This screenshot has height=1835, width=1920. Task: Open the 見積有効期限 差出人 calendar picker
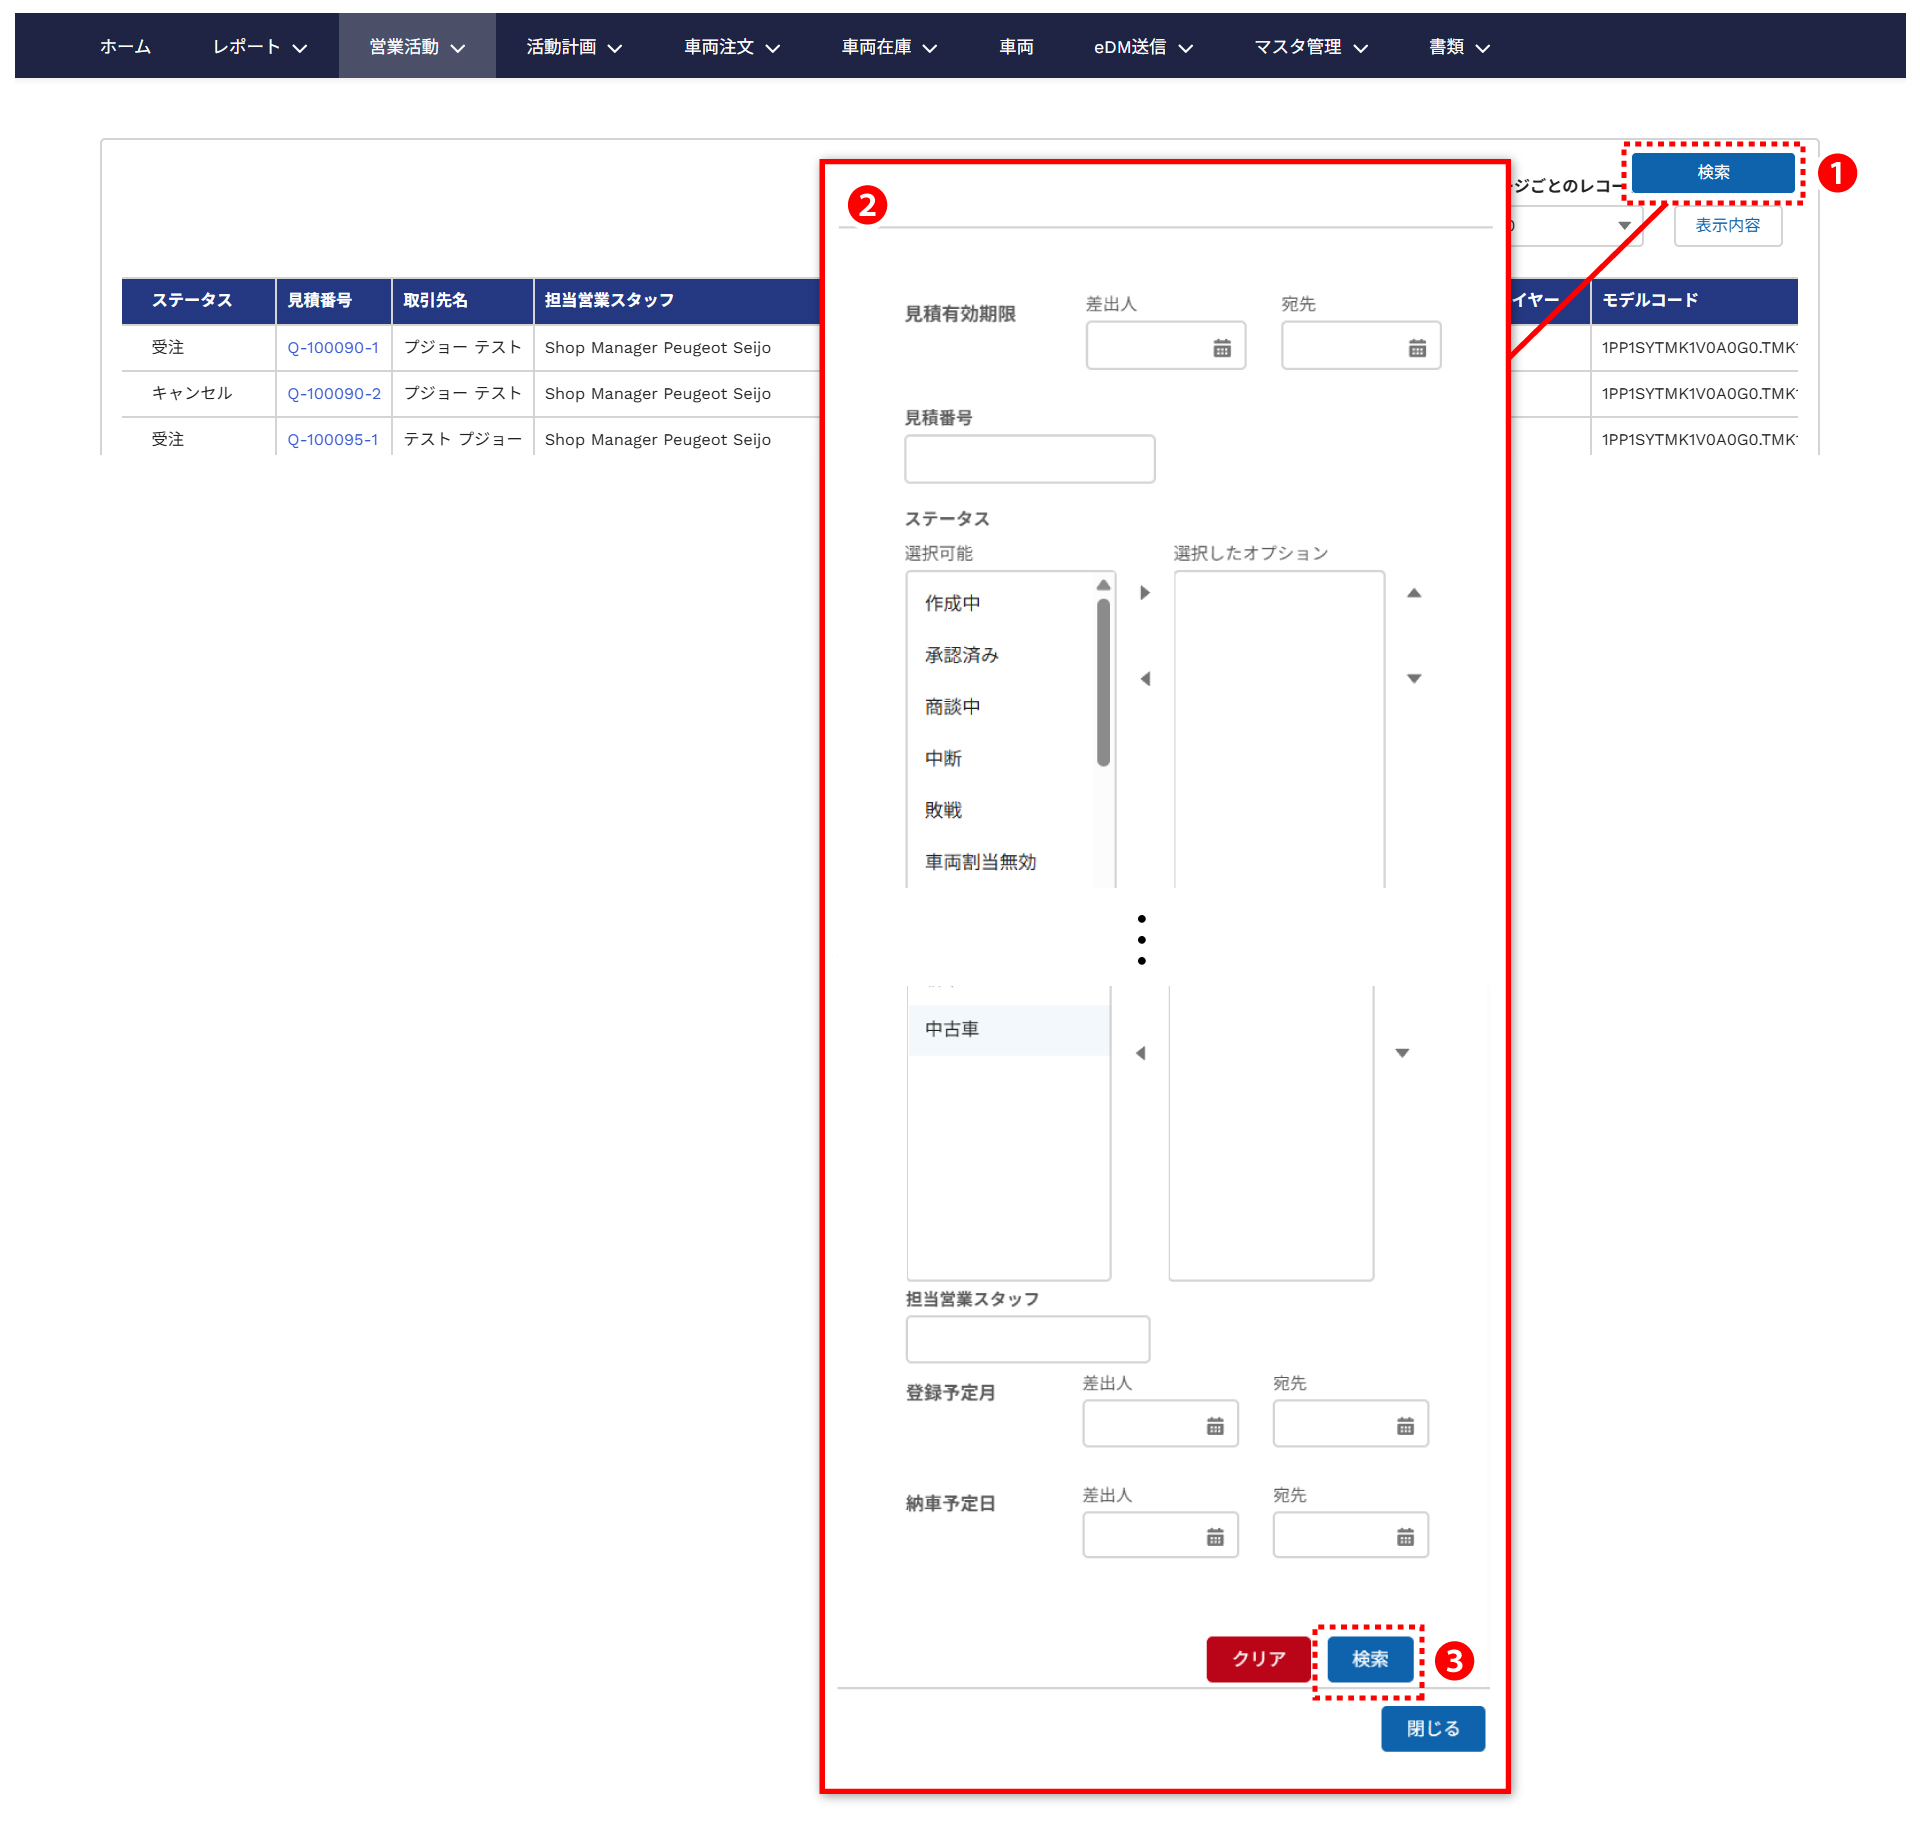coord(1221,348)
